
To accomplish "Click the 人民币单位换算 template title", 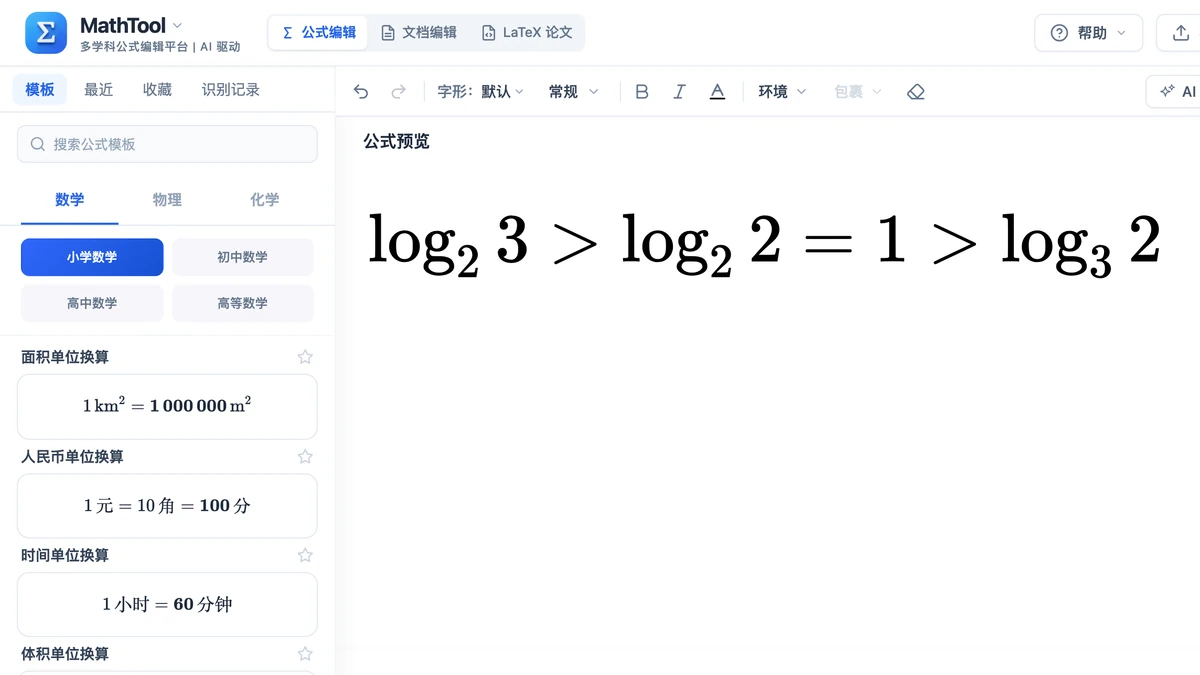I will (x=72, y=456).
